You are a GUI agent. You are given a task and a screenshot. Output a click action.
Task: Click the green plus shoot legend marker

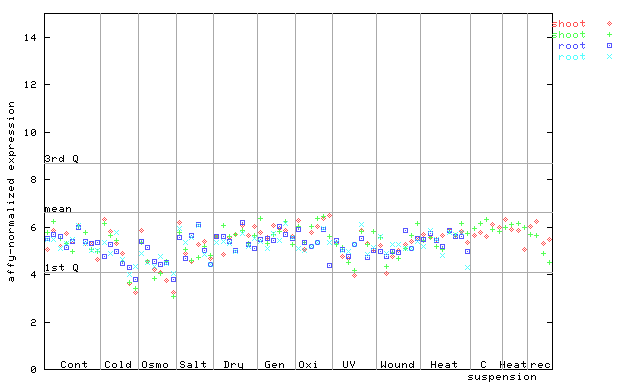[609, 35]
